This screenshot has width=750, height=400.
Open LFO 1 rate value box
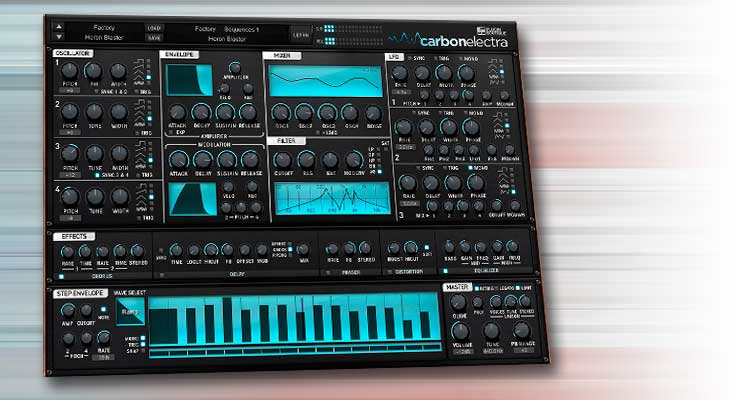pos(401,91)
